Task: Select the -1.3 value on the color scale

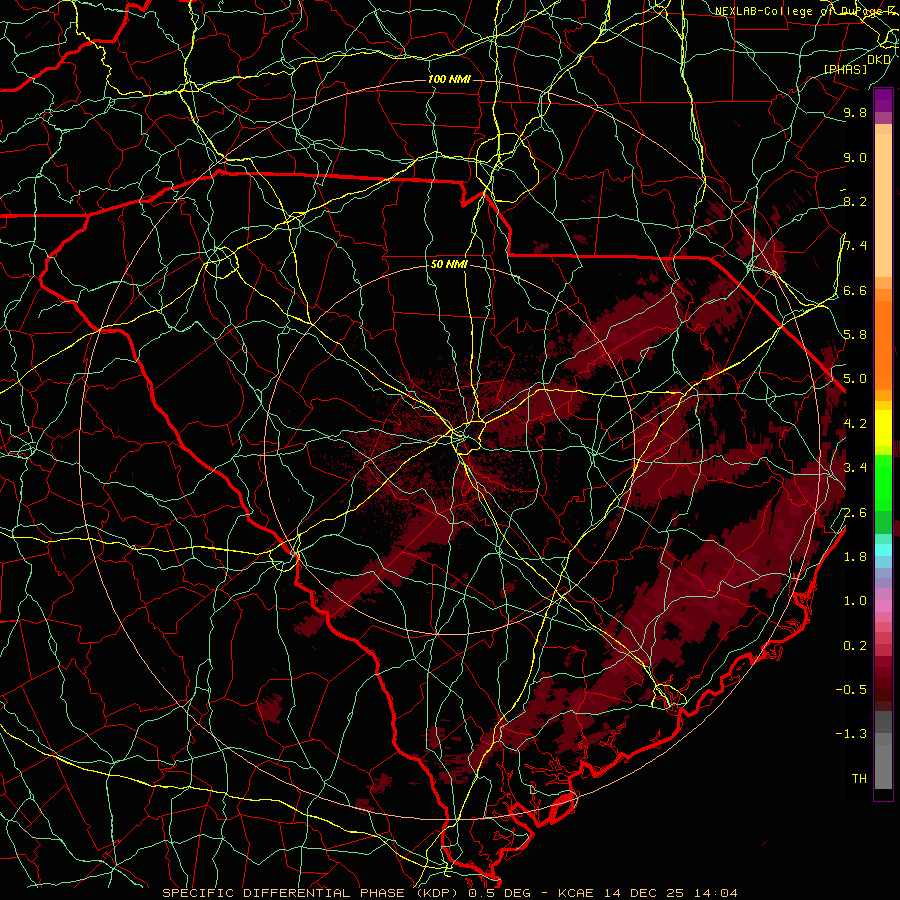Action: 851,734
